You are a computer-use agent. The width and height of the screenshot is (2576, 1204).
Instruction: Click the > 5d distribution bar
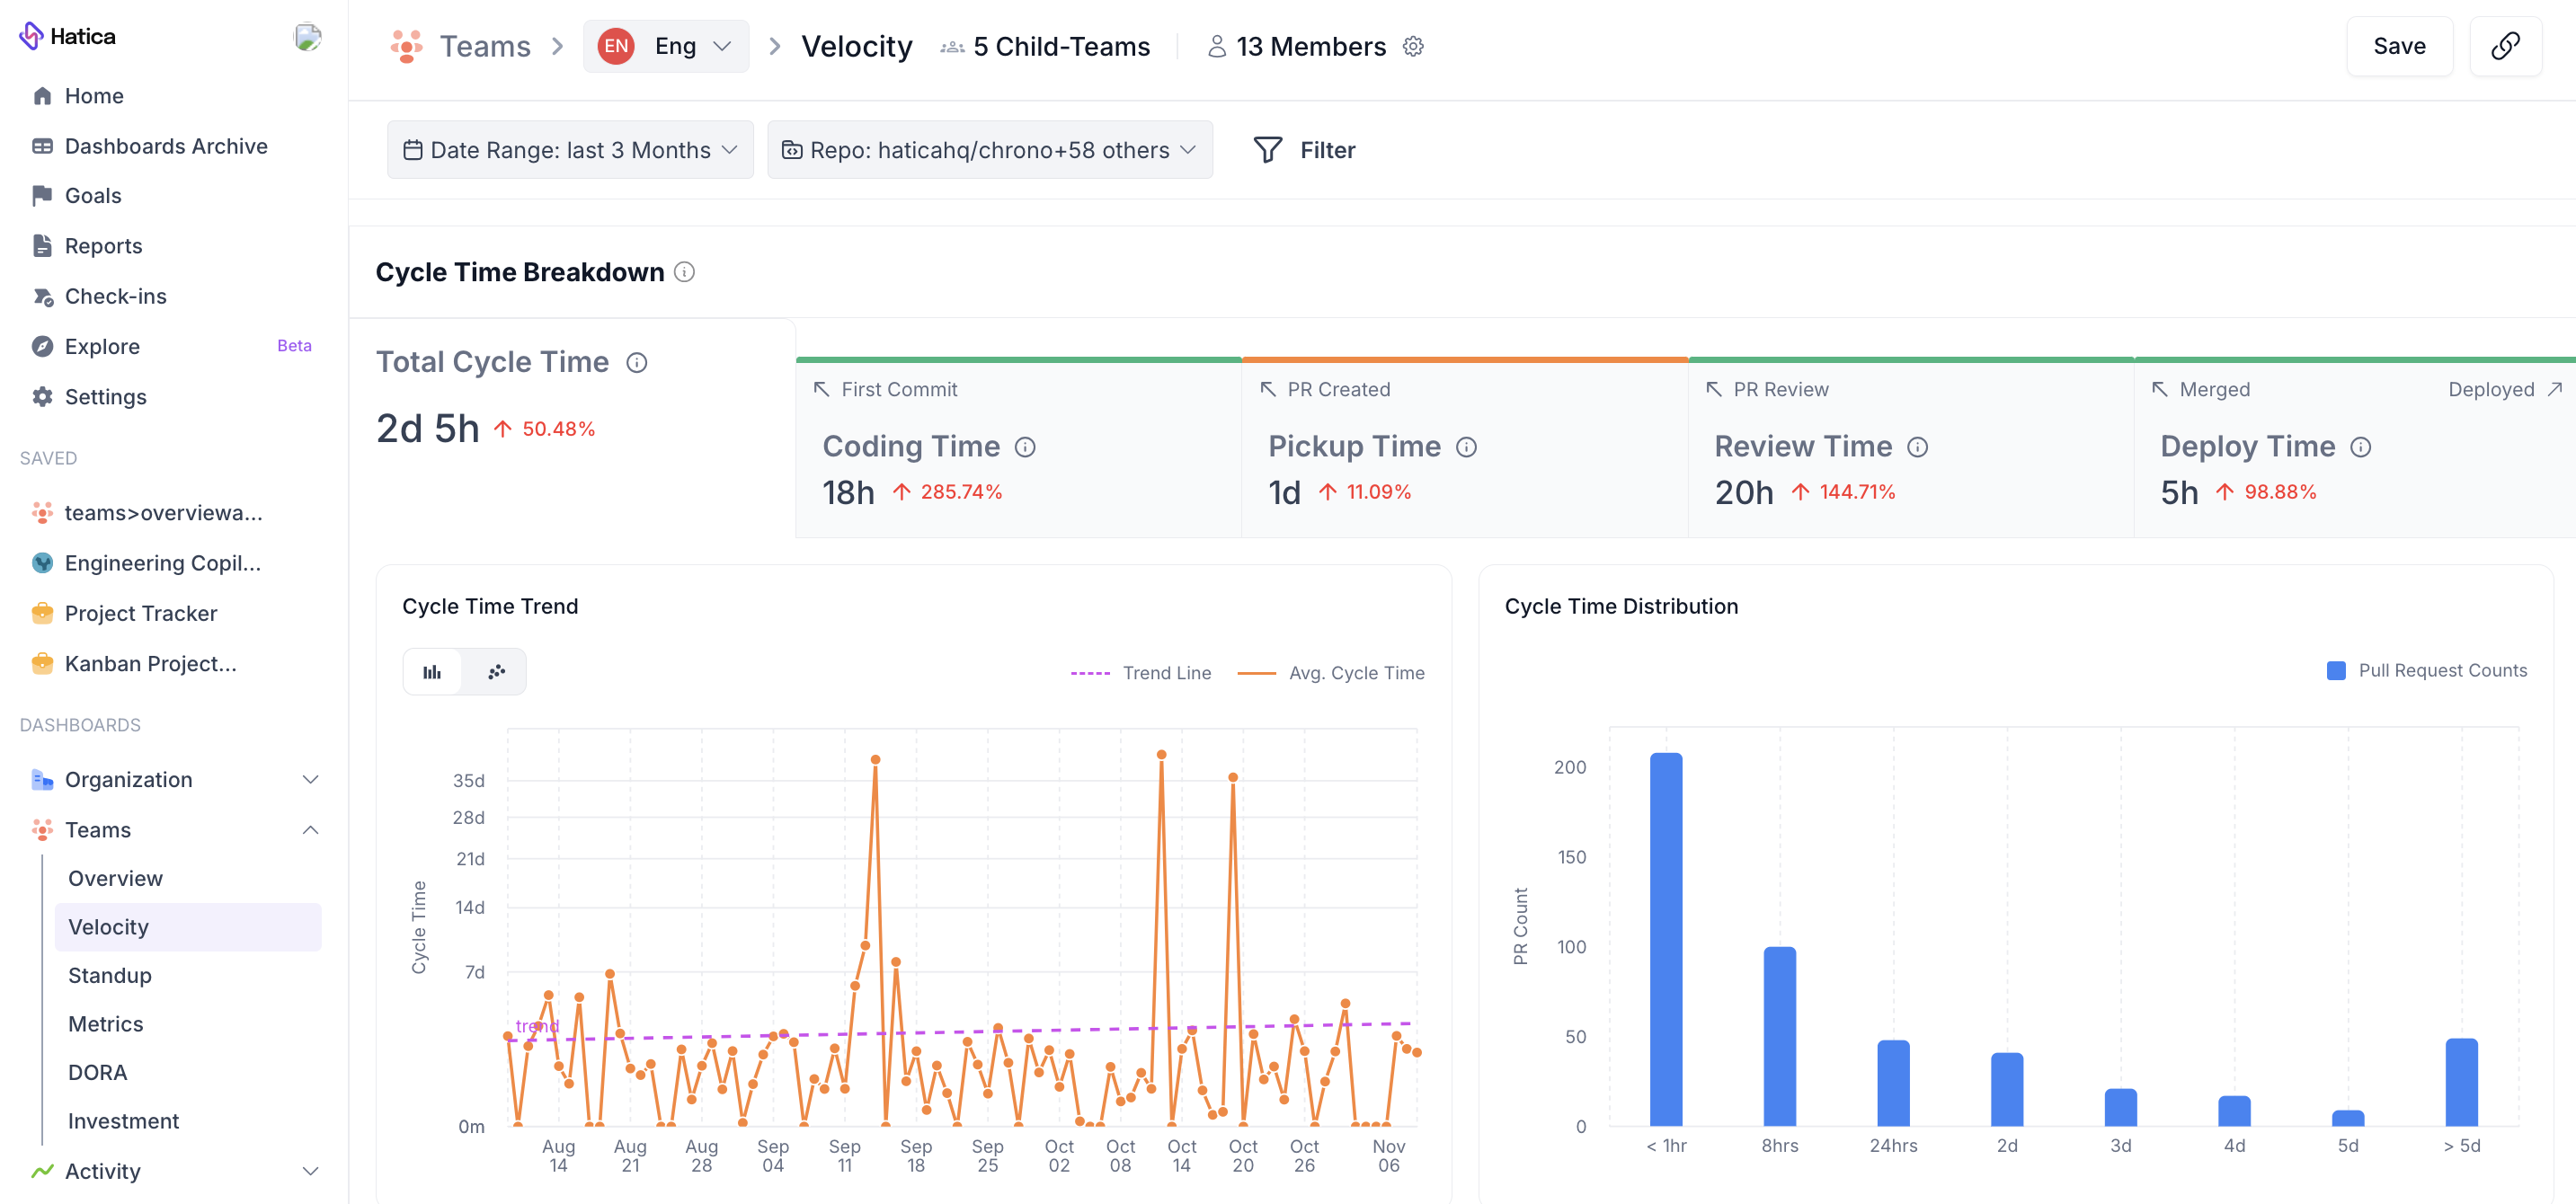(2462, 1082)
